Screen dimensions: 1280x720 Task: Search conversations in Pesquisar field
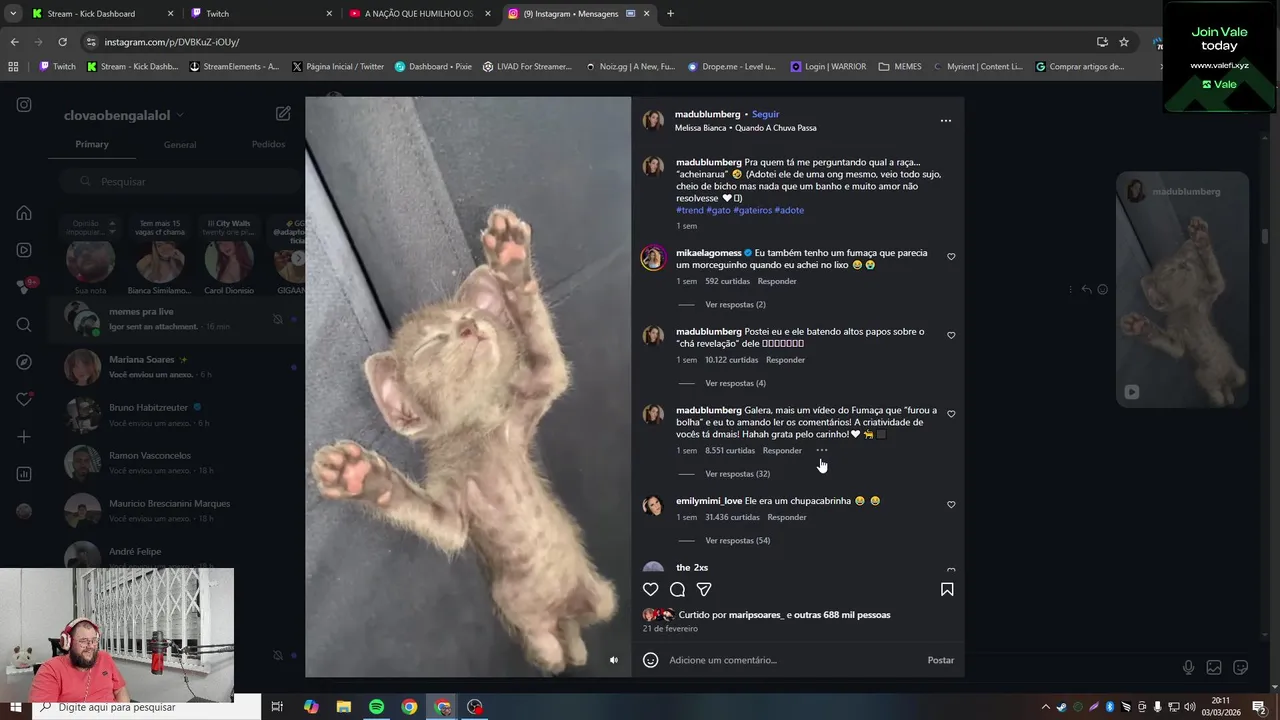[x=180, y=182]
